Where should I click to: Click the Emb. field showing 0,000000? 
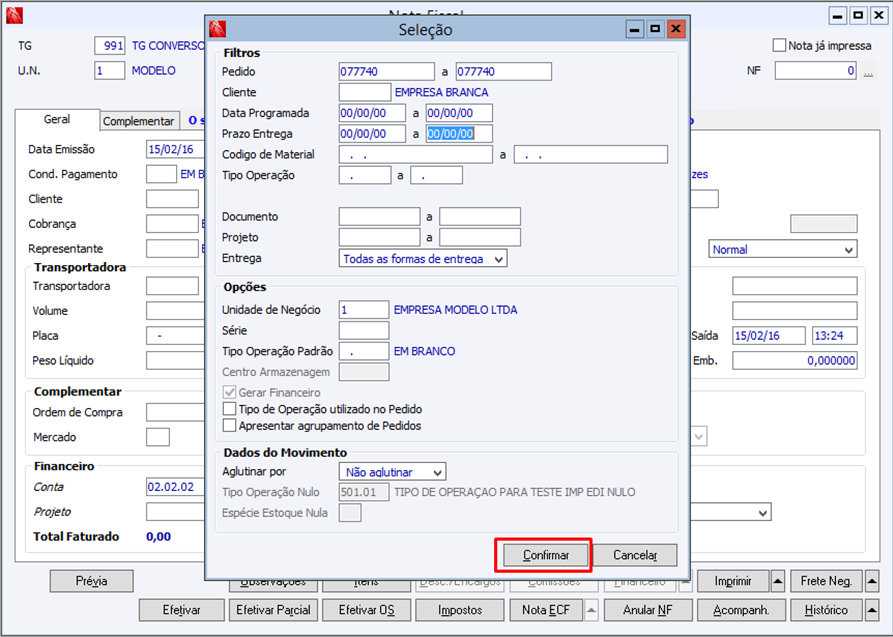(794, 361)
